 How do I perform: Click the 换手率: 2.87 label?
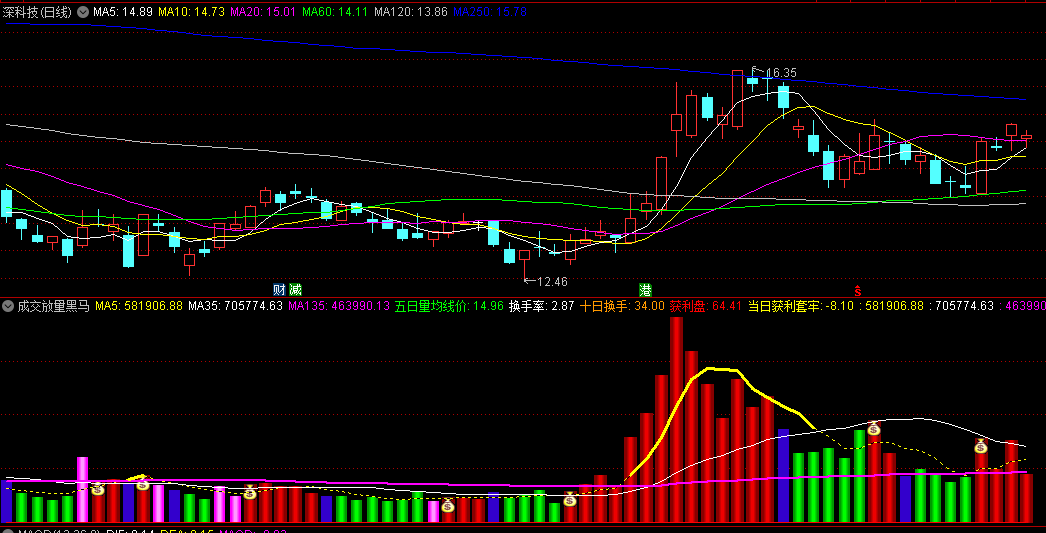click(542, 306)
